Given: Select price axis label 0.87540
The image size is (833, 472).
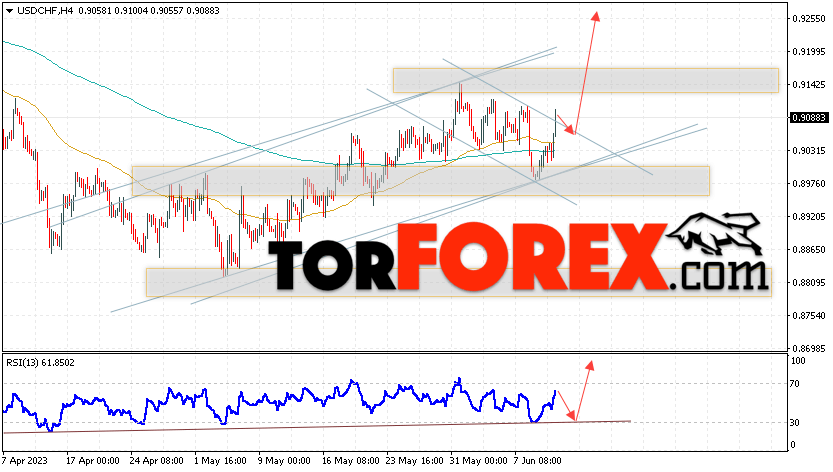Looking at the screenshot, I should coord(809,315).
